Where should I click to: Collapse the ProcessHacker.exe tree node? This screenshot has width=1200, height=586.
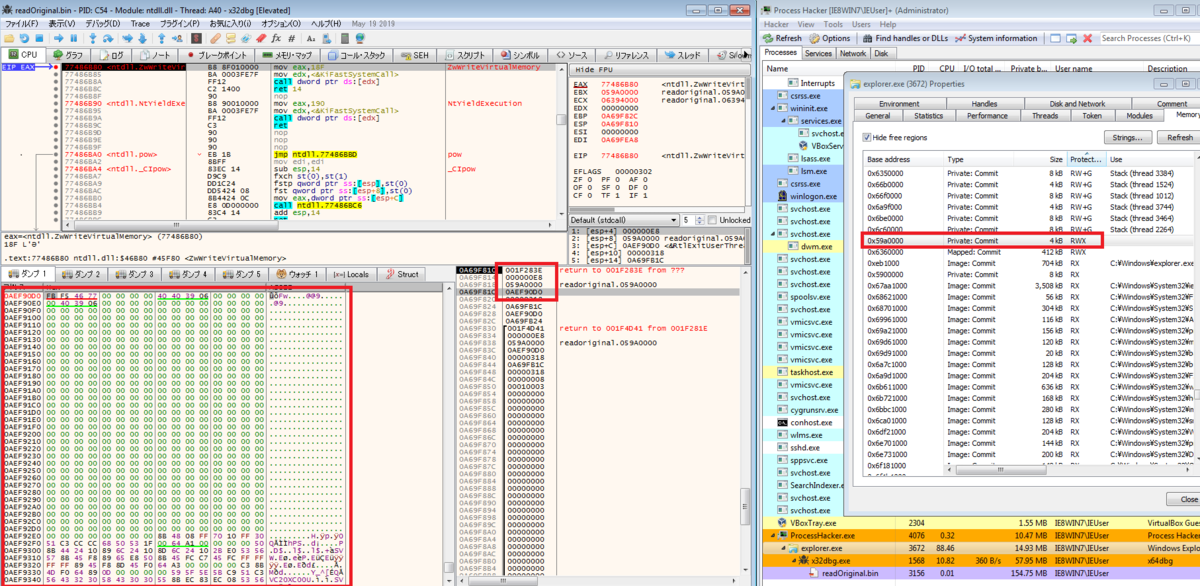click(x=773, y=536)
